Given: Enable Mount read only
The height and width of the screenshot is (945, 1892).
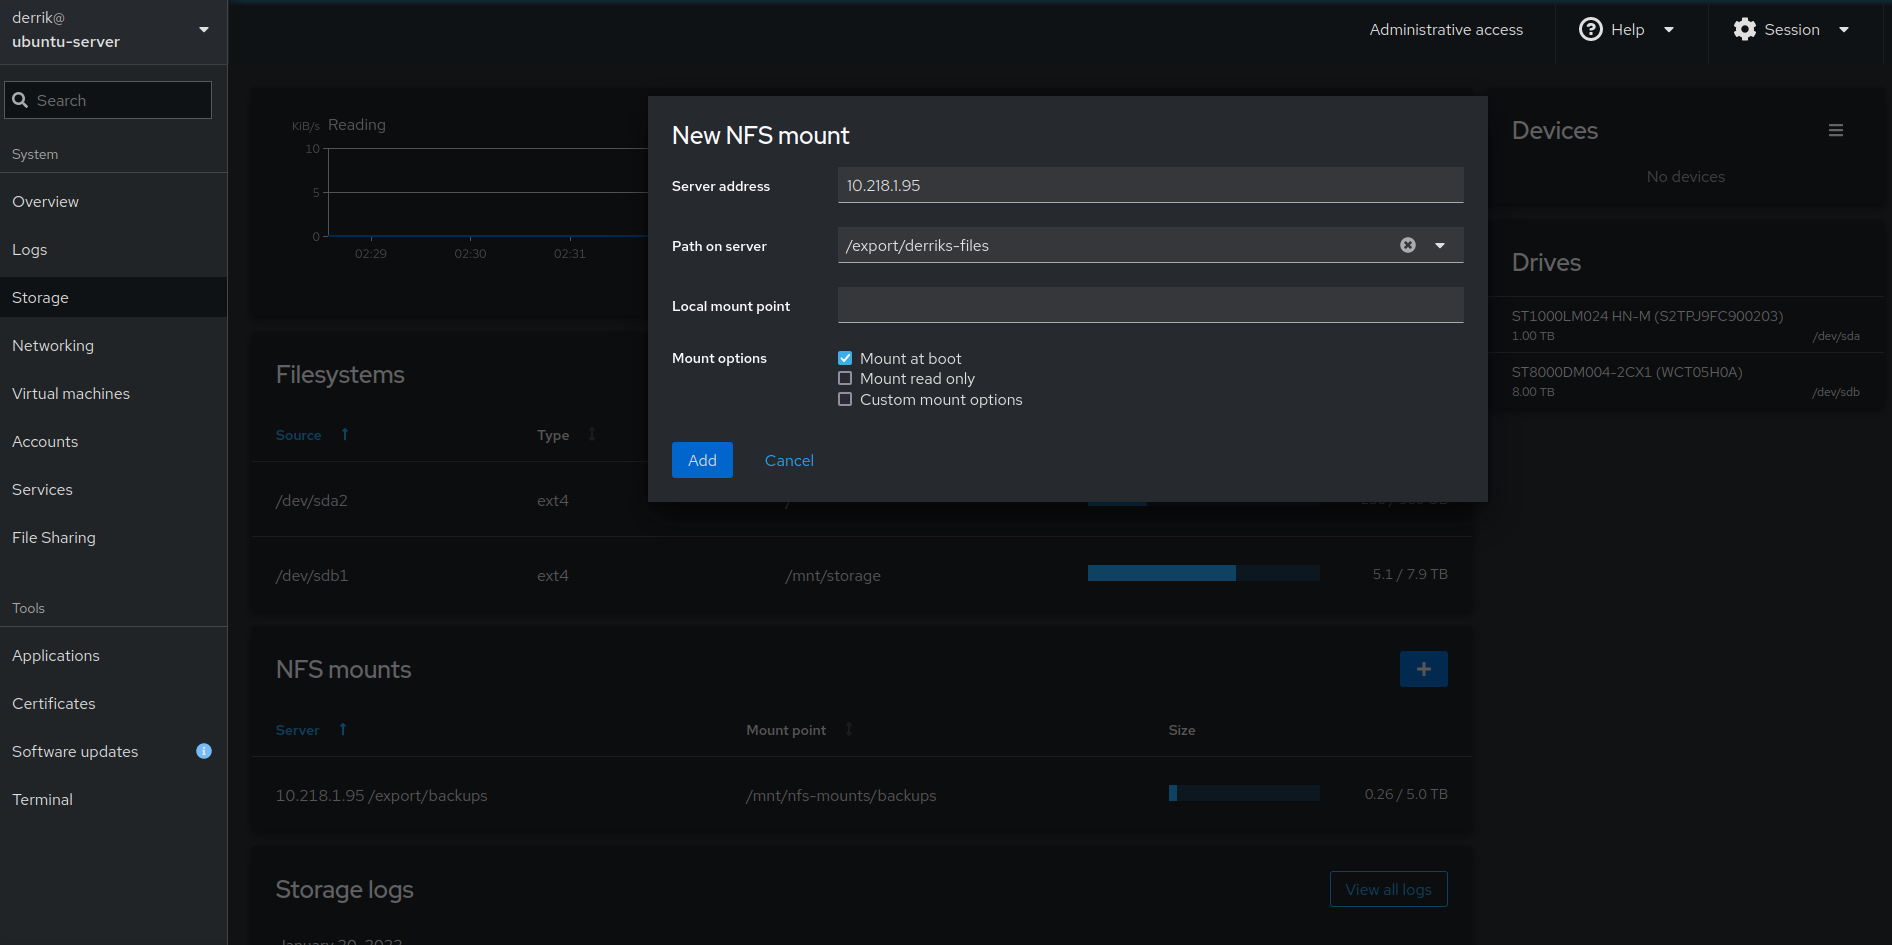Looking at the screenshot, I should coord(845,378).
